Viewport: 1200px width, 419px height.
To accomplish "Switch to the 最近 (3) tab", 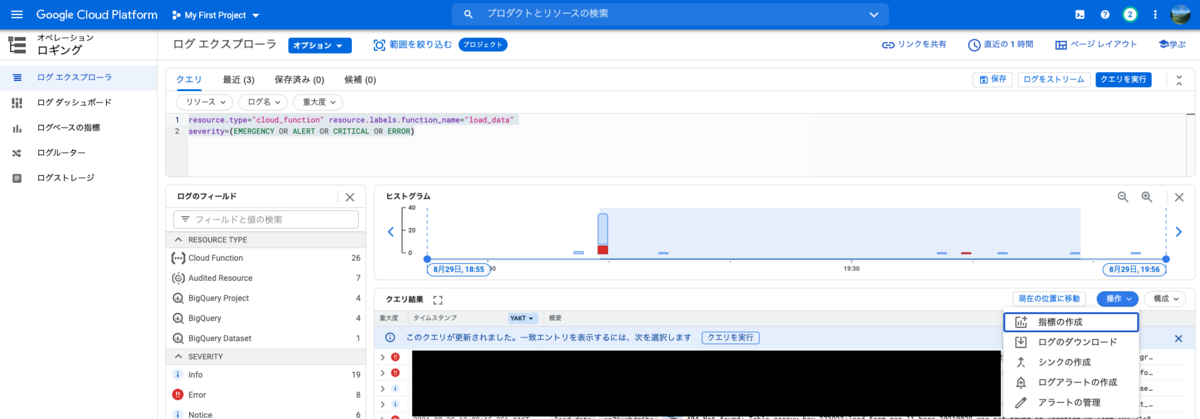I will pyautogui.click(x=238, y=80).
